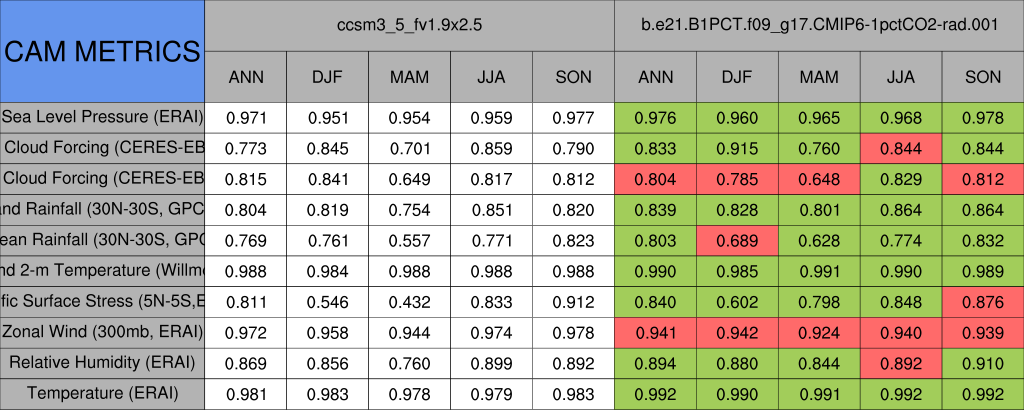Click the red cell showing 0.924
Image resolution: width=1024 pixels, height=410 pixels.
[819, 332]
